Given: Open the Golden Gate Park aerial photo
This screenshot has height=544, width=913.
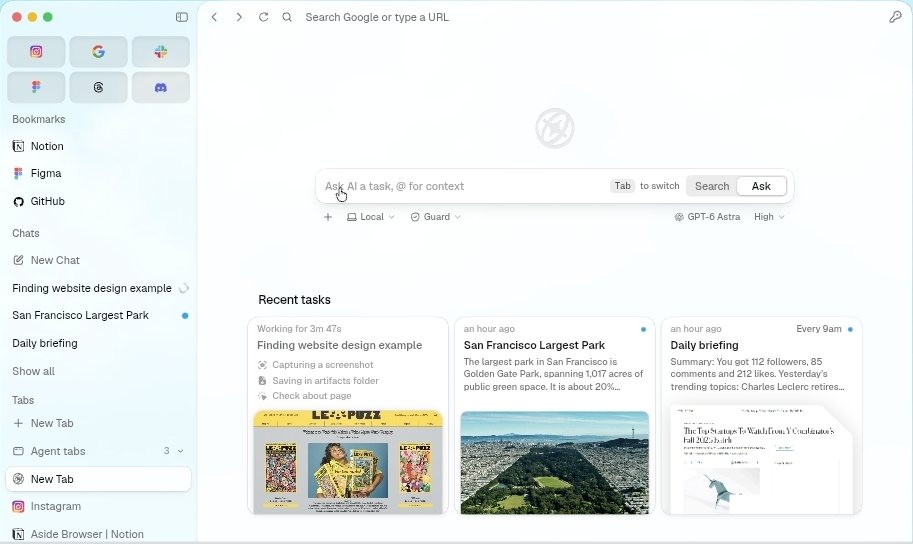Looking at the screenshot, I should (554, 462).
